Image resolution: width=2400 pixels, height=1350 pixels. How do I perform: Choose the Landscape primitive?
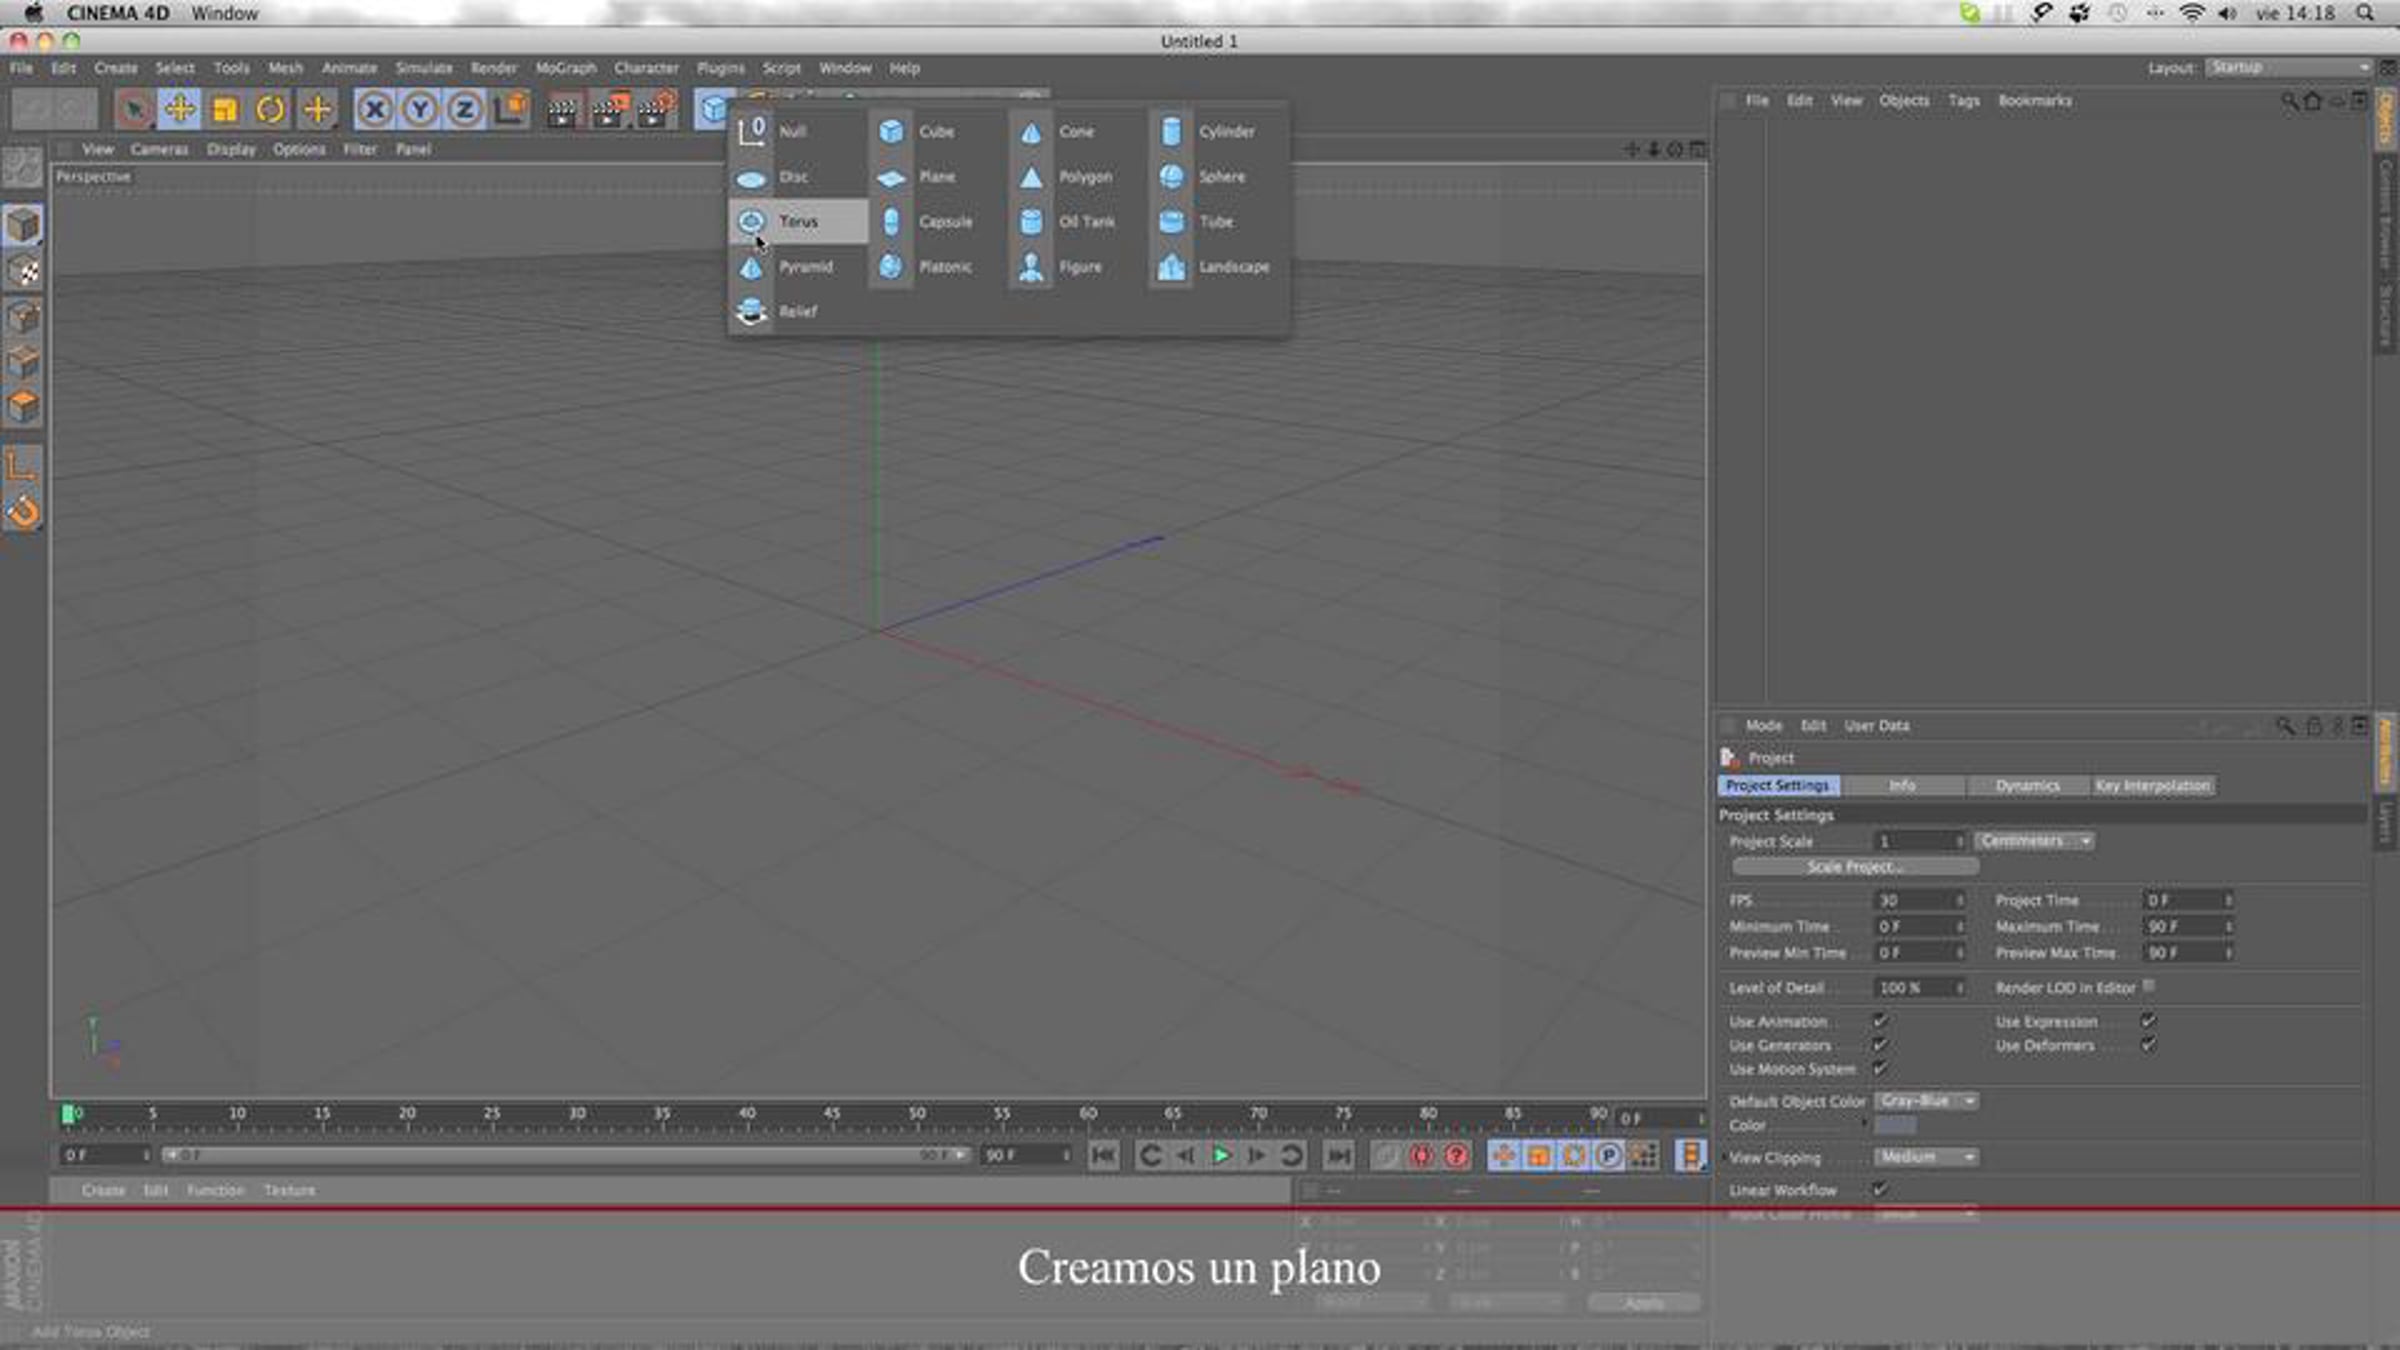(1214, 267)
